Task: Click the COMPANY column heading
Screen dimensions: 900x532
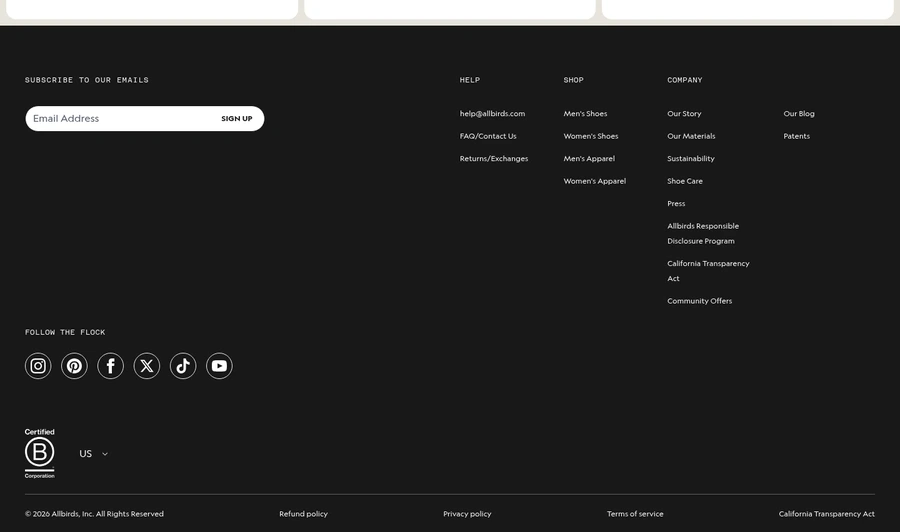Action: [x=685, y=80]
